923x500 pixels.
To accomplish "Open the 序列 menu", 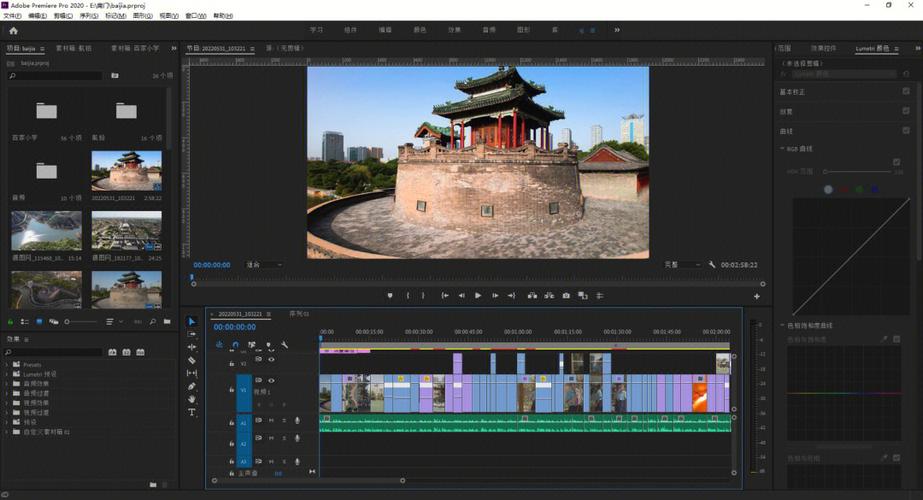I will click(x=89, y=16).
